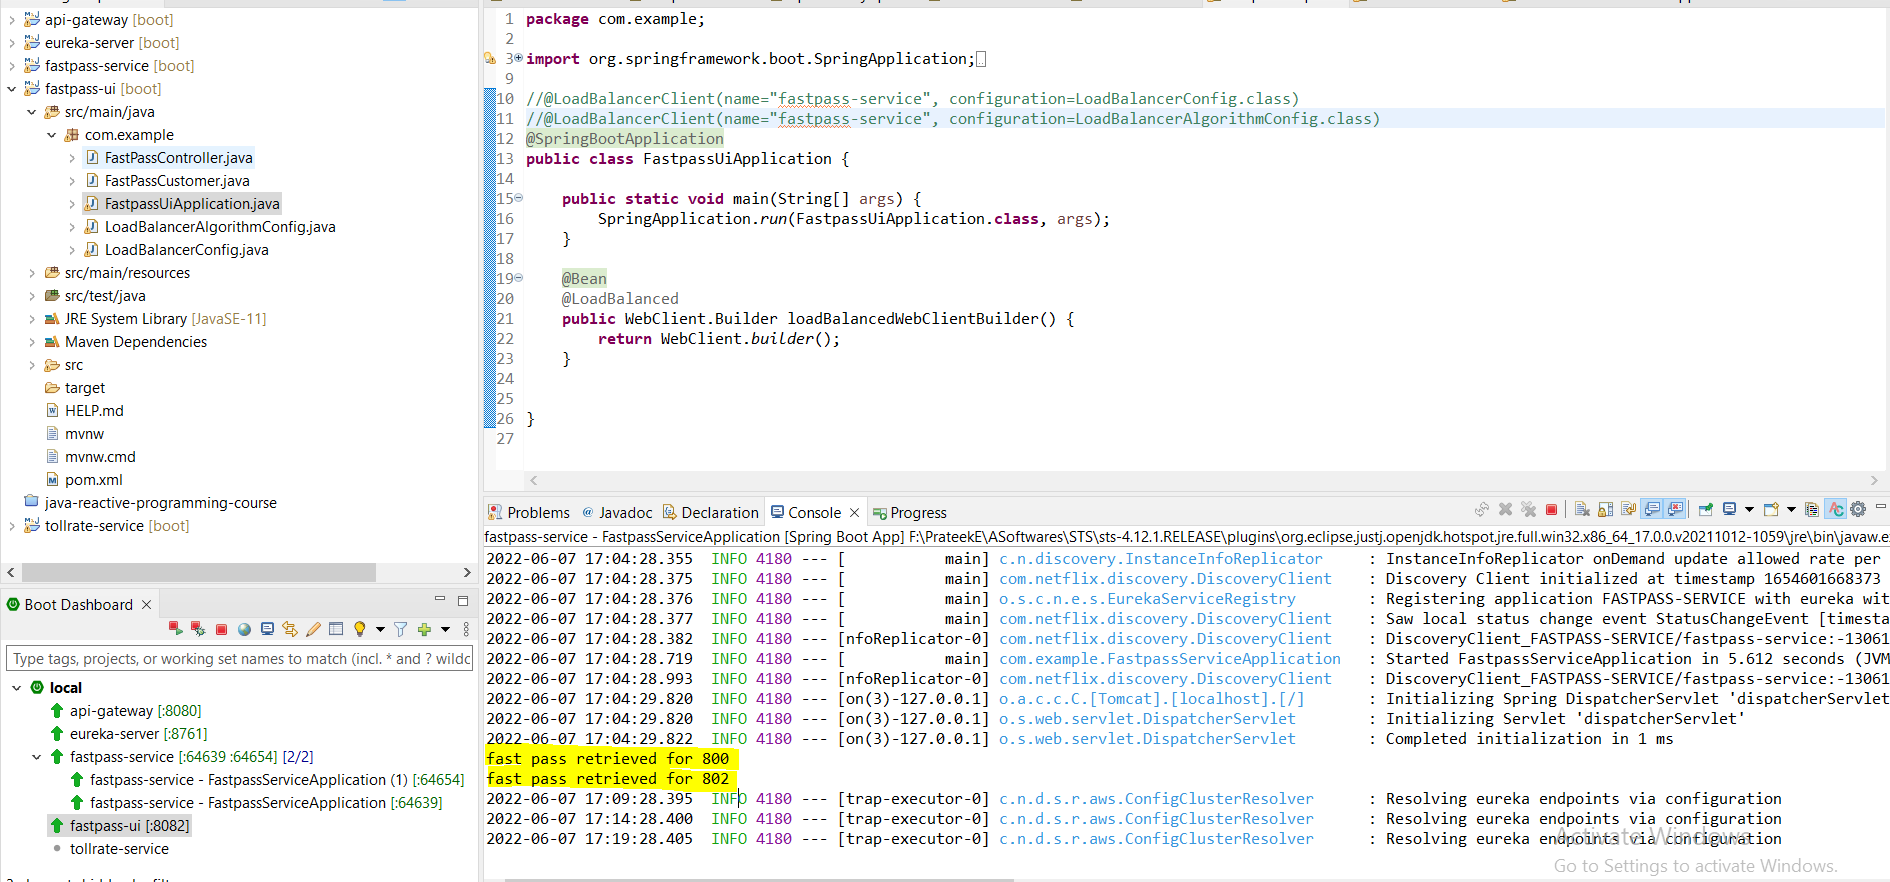This screenshot has width=1890, height=882.
Task: Open the Open Console dropdown arrow
Action: coord(1791,509)
